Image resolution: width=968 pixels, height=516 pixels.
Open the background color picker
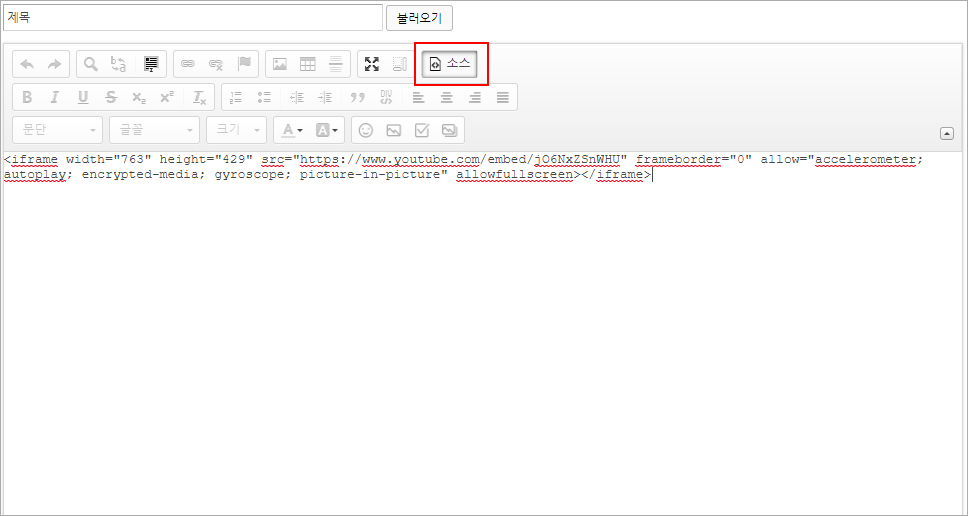click(327, 130)
